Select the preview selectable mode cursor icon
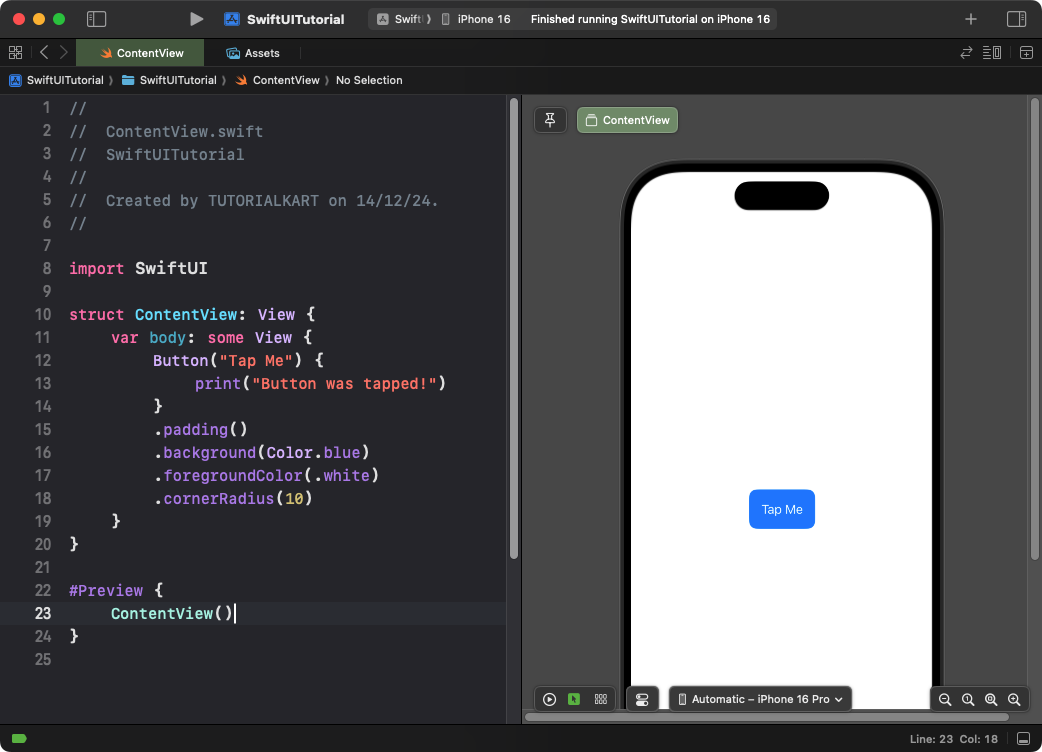Image resolution: width=1042 pixels, height=752 pixels. 574,699
